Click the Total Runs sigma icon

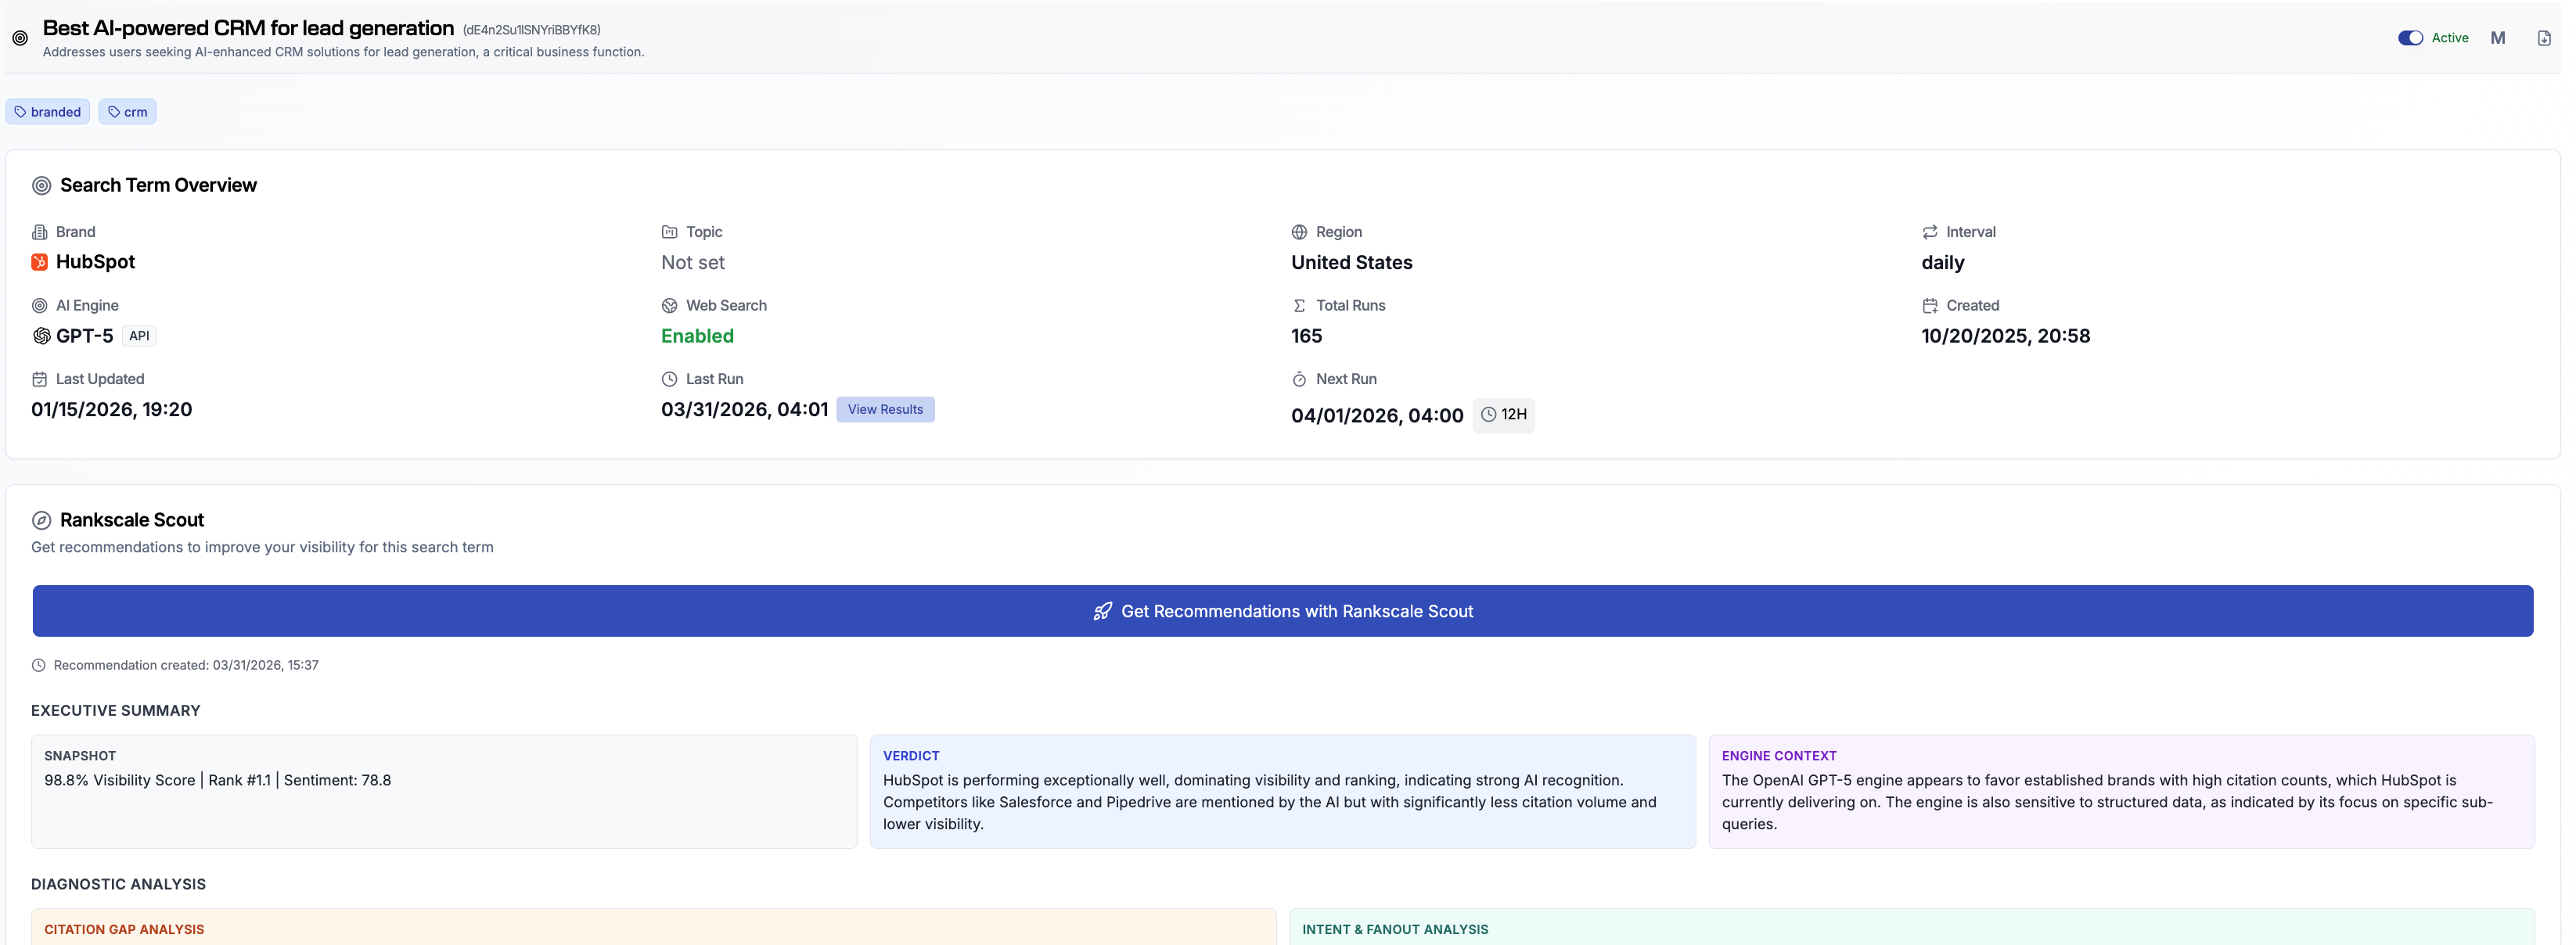(1300, 306)
